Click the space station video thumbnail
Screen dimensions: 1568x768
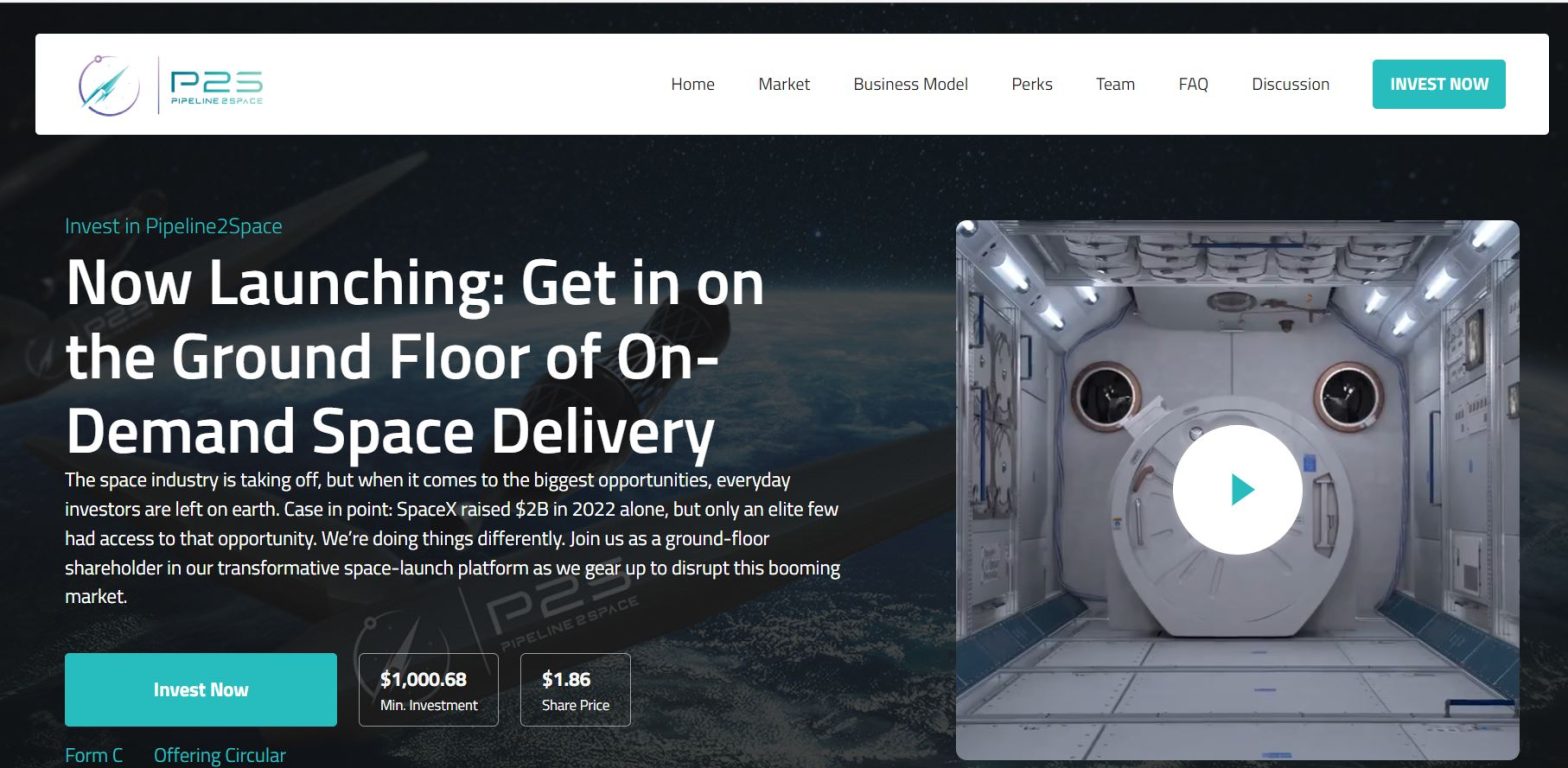[x=1237, y=490]
